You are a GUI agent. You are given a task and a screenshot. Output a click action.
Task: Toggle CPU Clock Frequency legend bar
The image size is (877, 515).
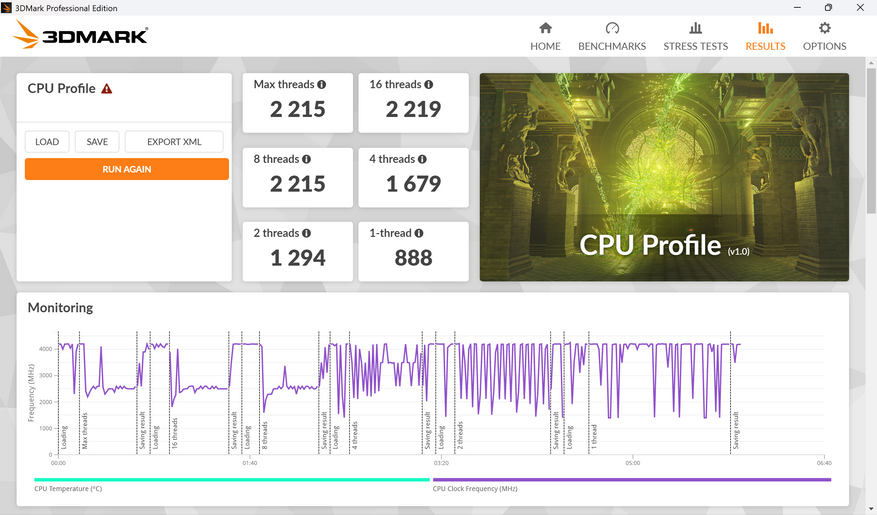tap(631, 480)
